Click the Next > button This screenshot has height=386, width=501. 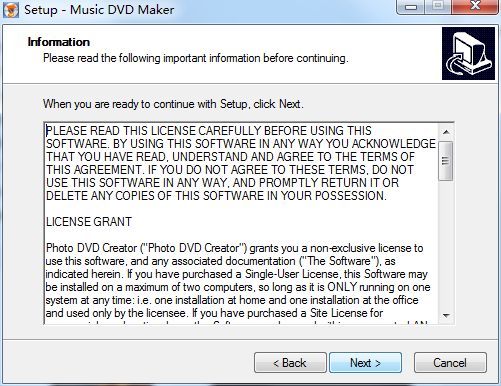click(x=365, y=363)
